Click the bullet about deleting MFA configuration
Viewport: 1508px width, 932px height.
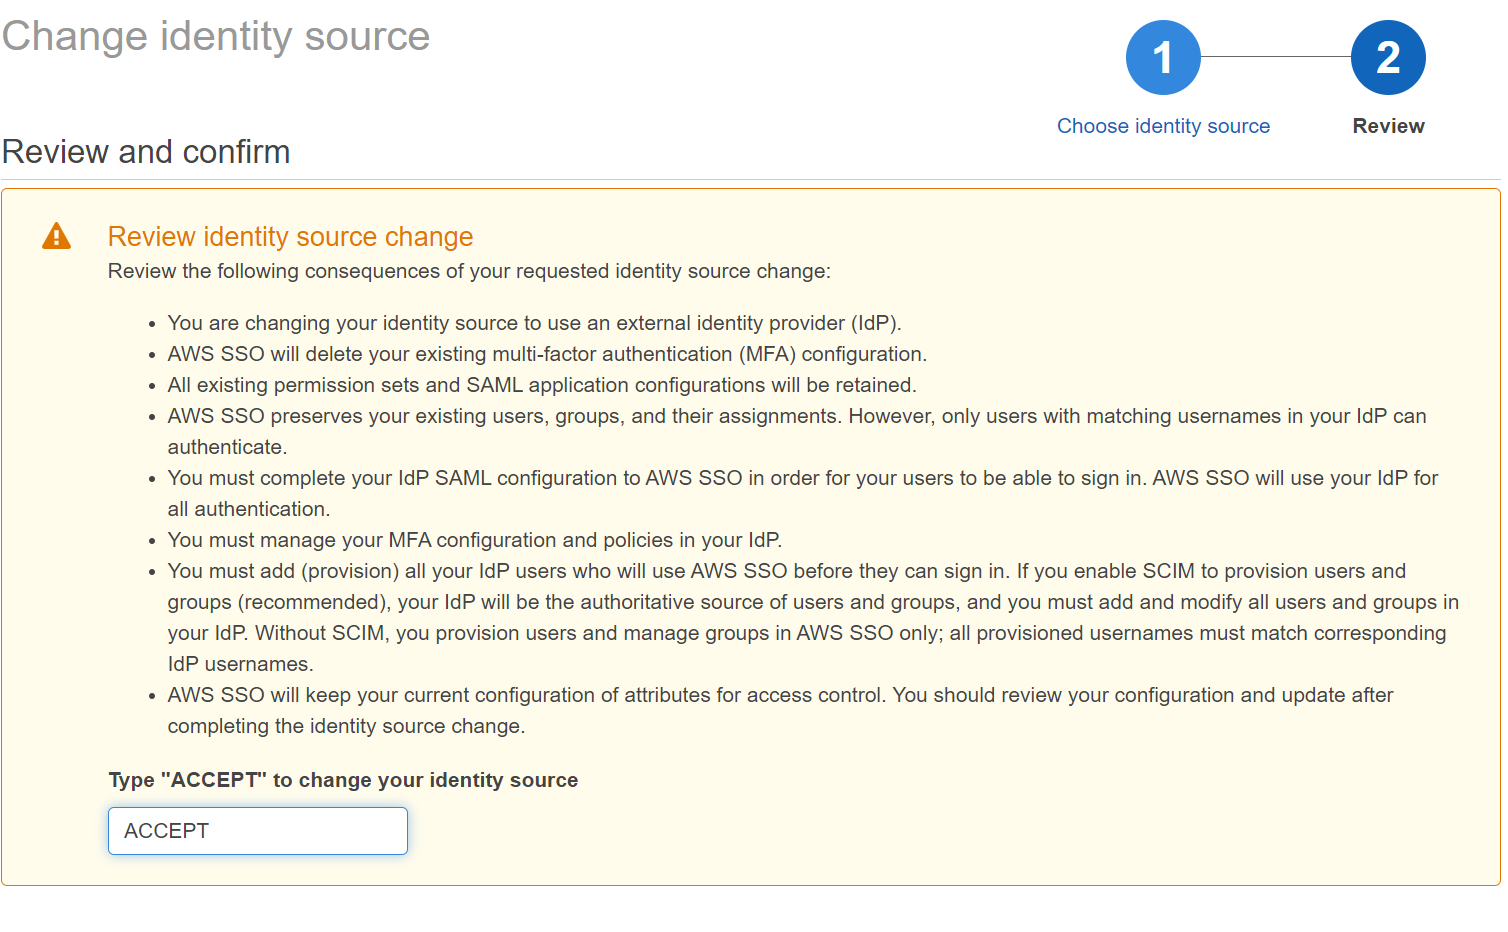click(547, 354)
